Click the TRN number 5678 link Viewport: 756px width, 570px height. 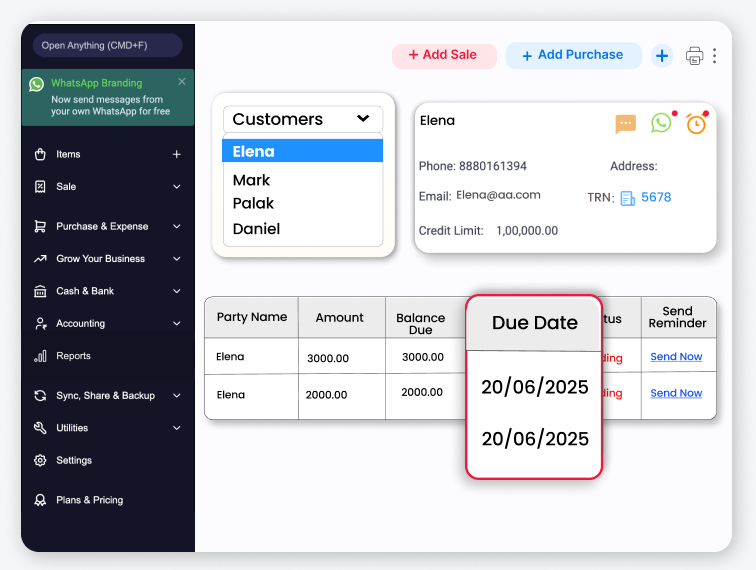click(656, 197)
